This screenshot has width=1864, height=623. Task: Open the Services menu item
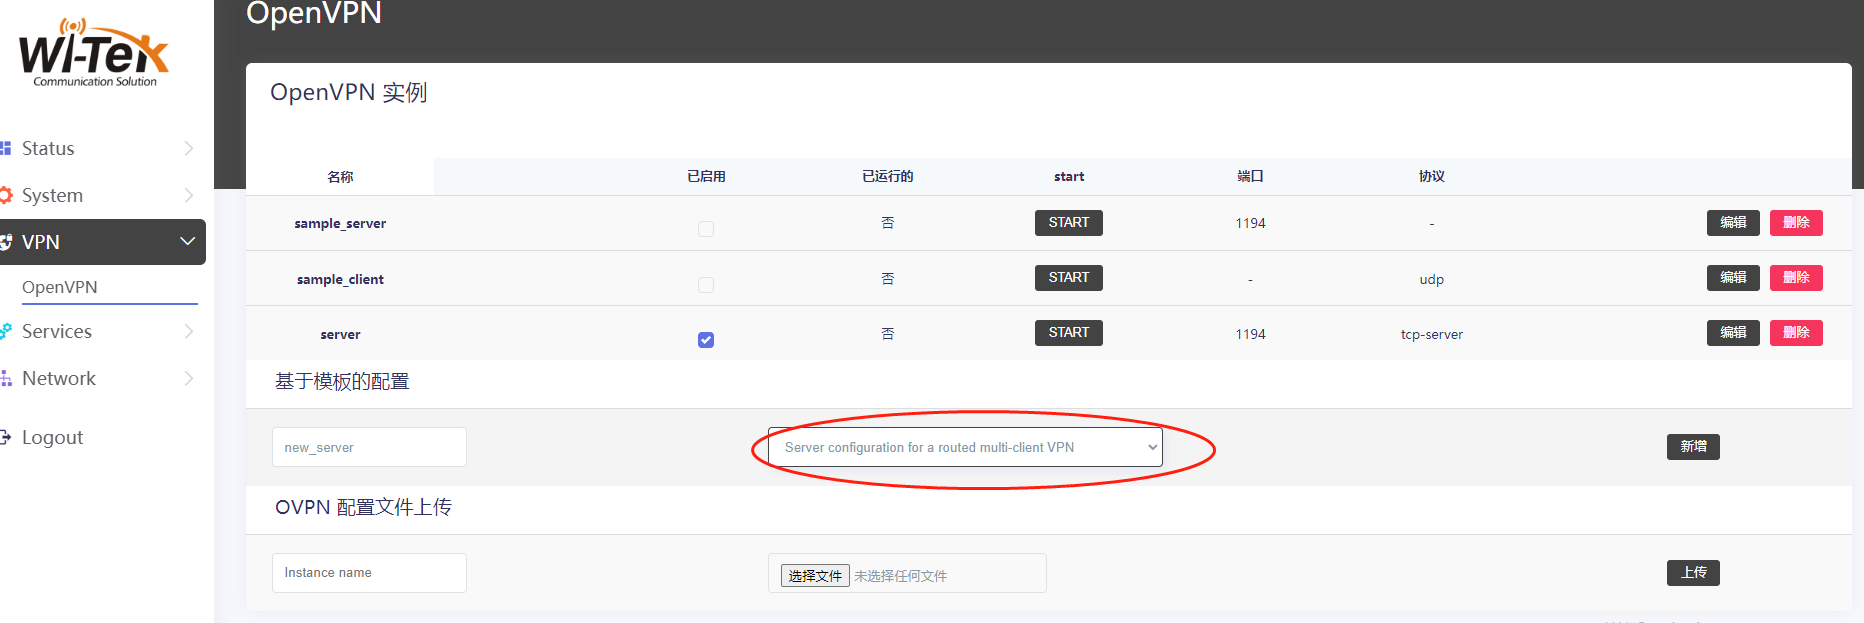tap(57, 331)
